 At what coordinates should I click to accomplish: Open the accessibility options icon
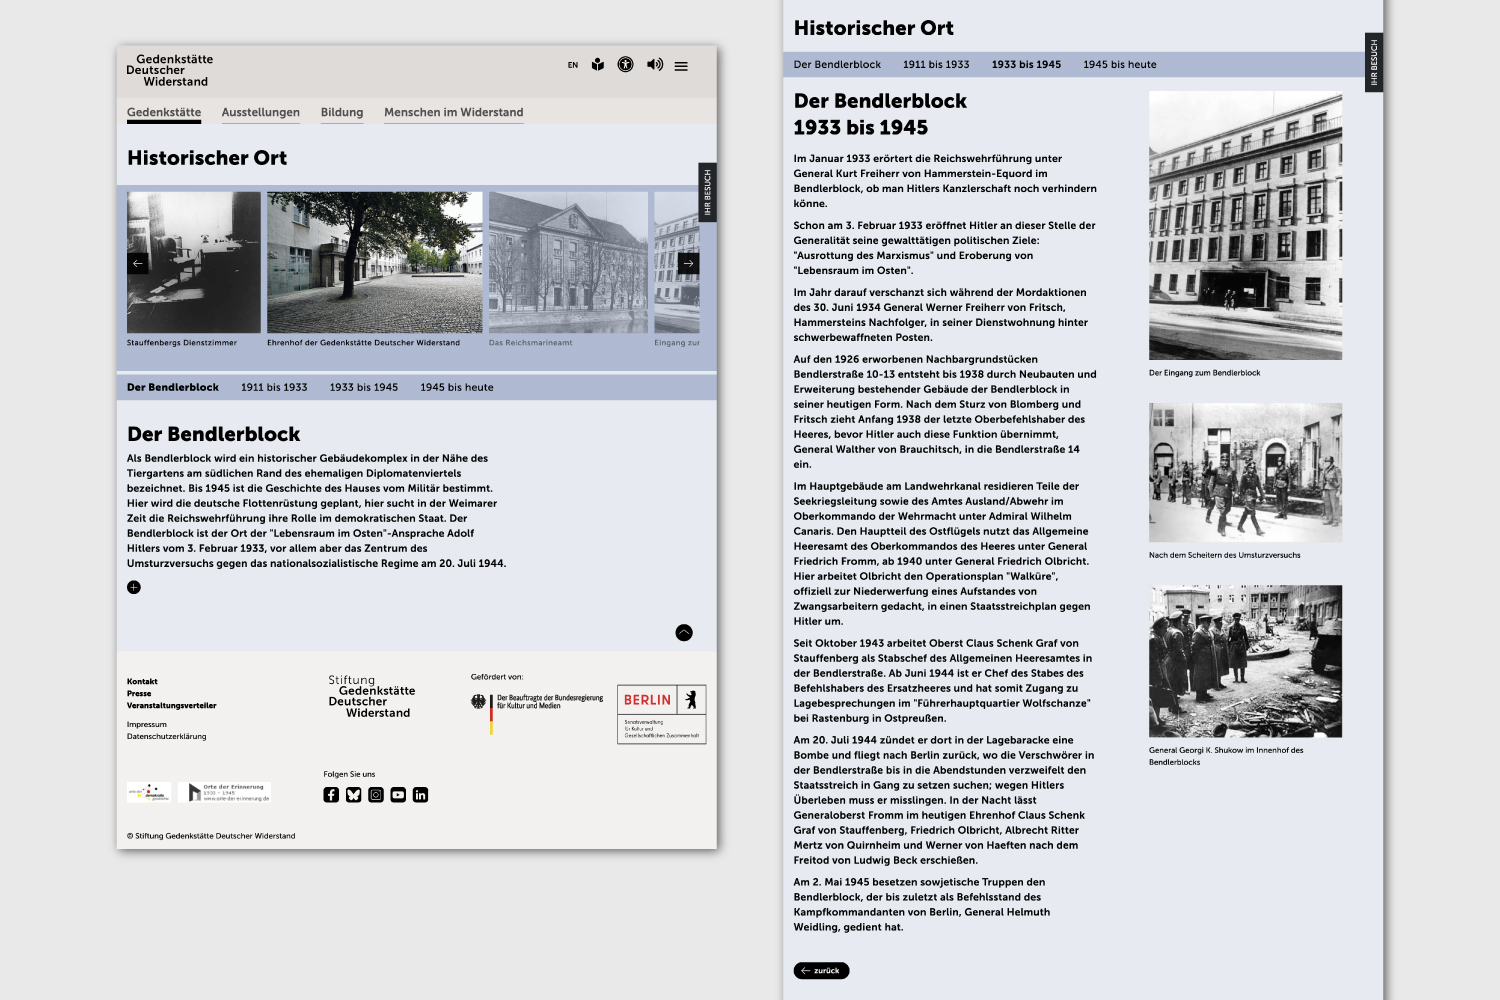625,65
